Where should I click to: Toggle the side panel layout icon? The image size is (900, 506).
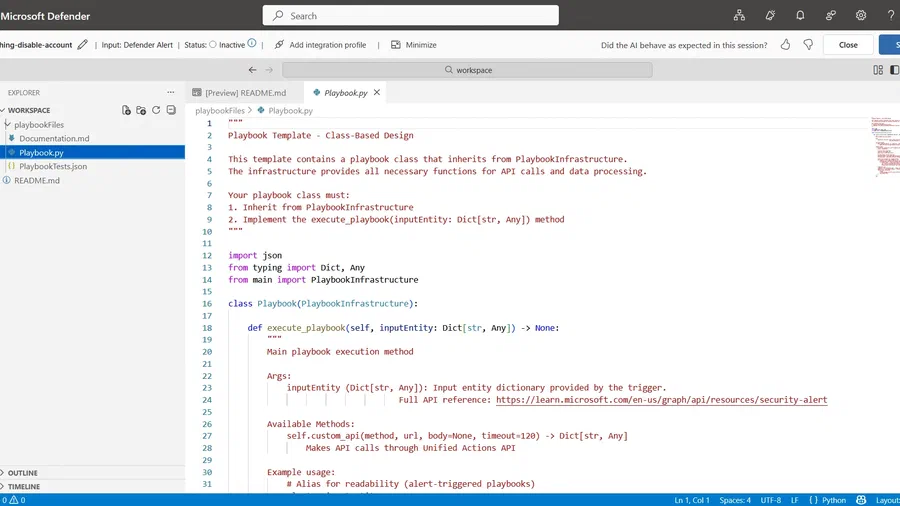[894, 70]
